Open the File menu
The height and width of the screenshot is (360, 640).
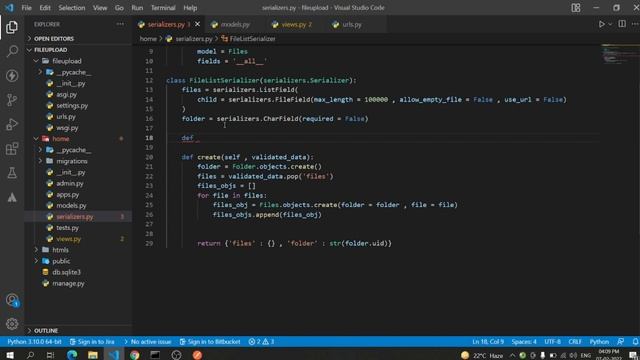click(x=27, y=8)
